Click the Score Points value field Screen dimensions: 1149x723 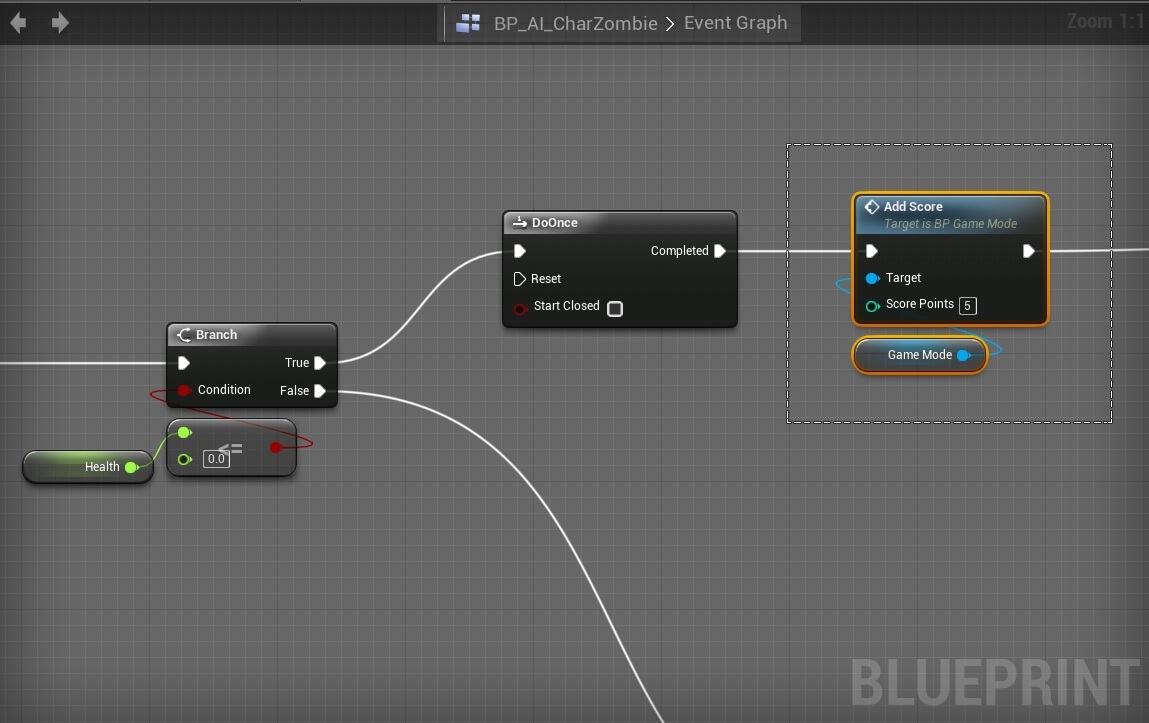point(967,305)
